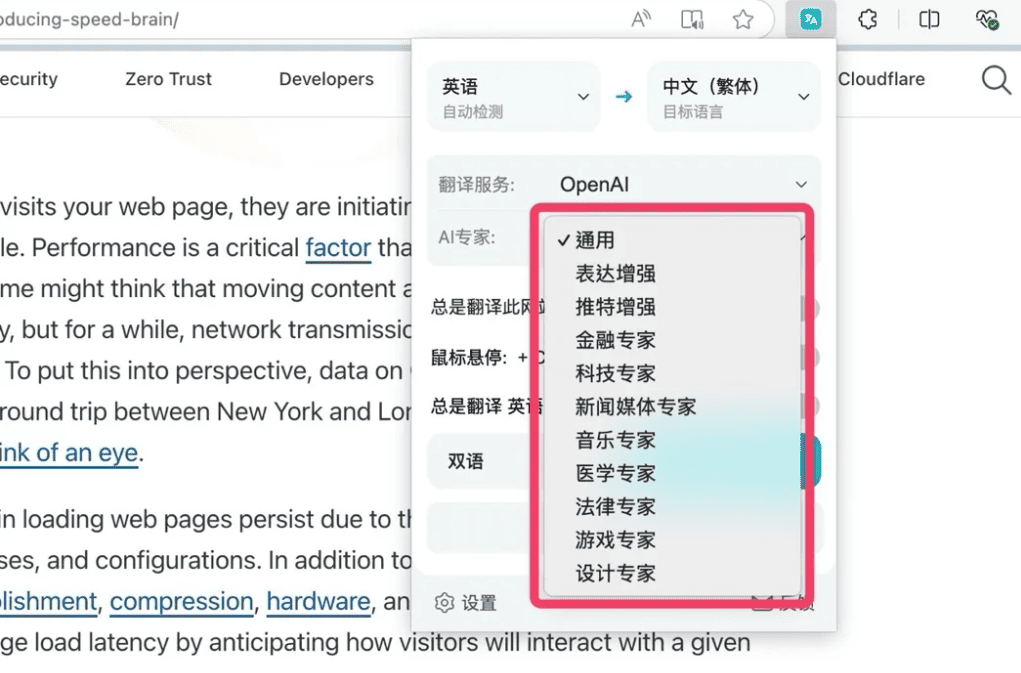1021x673 pixels.
Task: Pick 新闻媒体专家 from the expert list
Action: pos(673,407)
